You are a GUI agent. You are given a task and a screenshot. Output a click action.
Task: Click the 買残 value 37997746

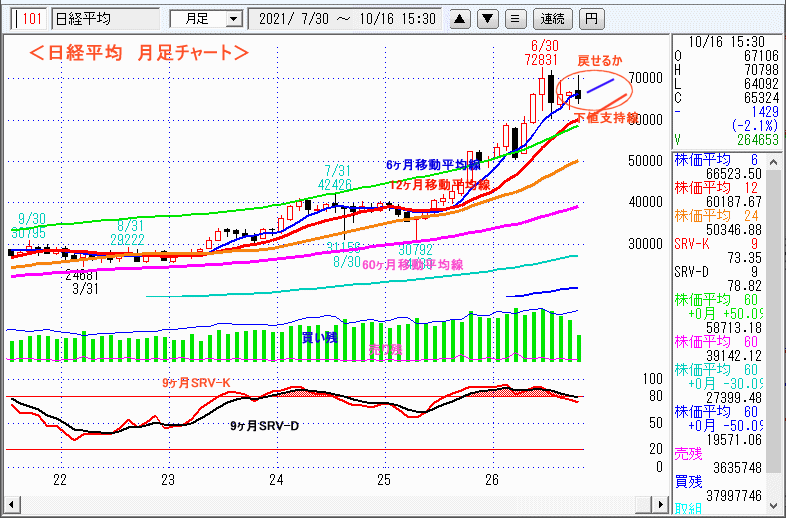tap(734, 496)
